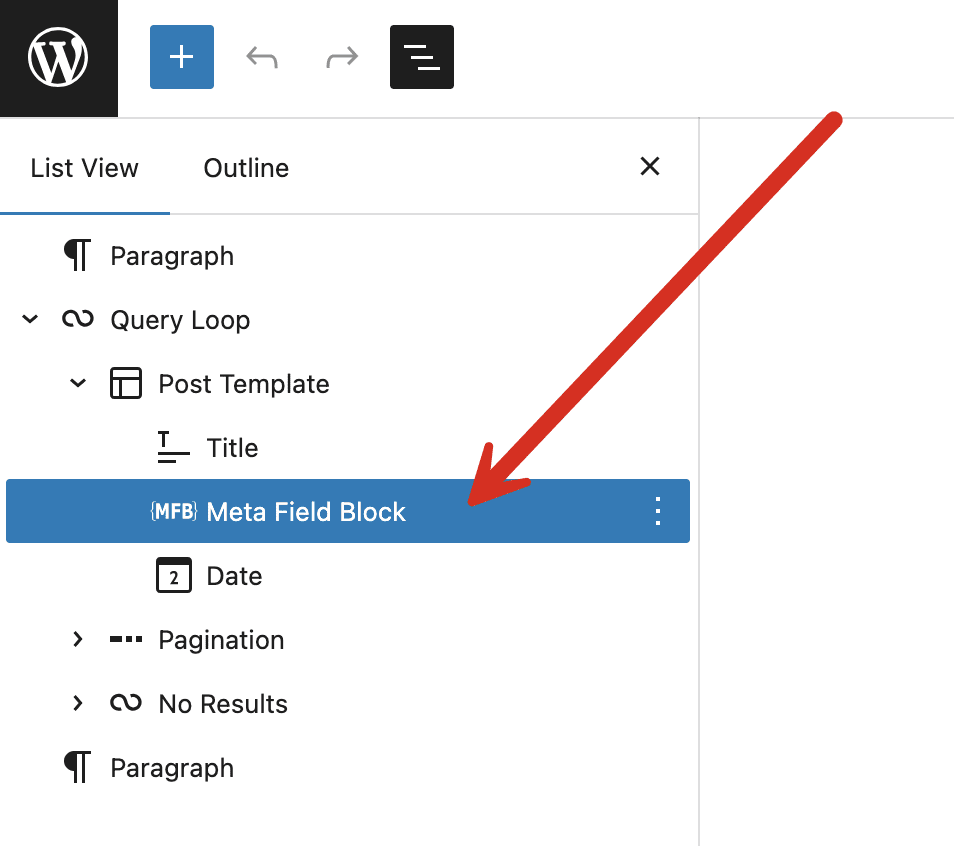Image resolution: width=954 pixels, height=846 pixels.
Task: Switch to the Outline tab
Action: coord(245,168)
